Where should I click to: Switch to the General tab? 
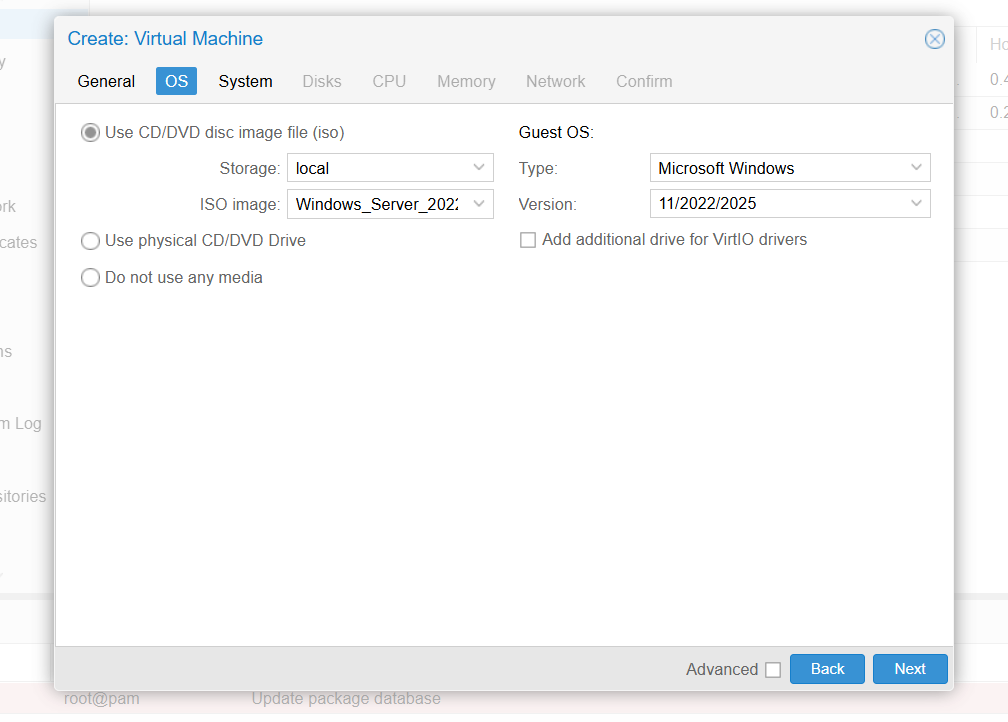coord(106,81)
